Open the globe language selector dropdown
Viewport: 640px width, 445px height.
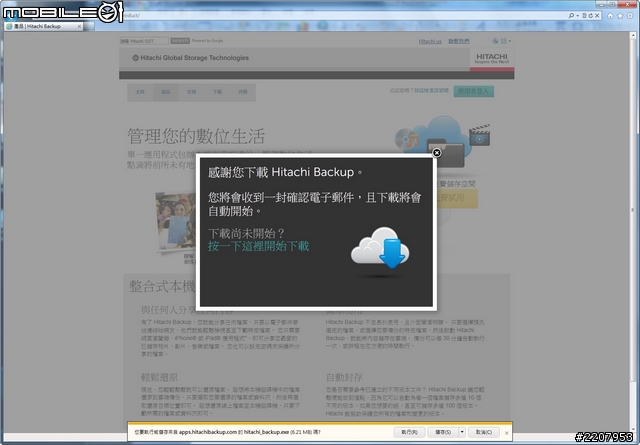502,41
